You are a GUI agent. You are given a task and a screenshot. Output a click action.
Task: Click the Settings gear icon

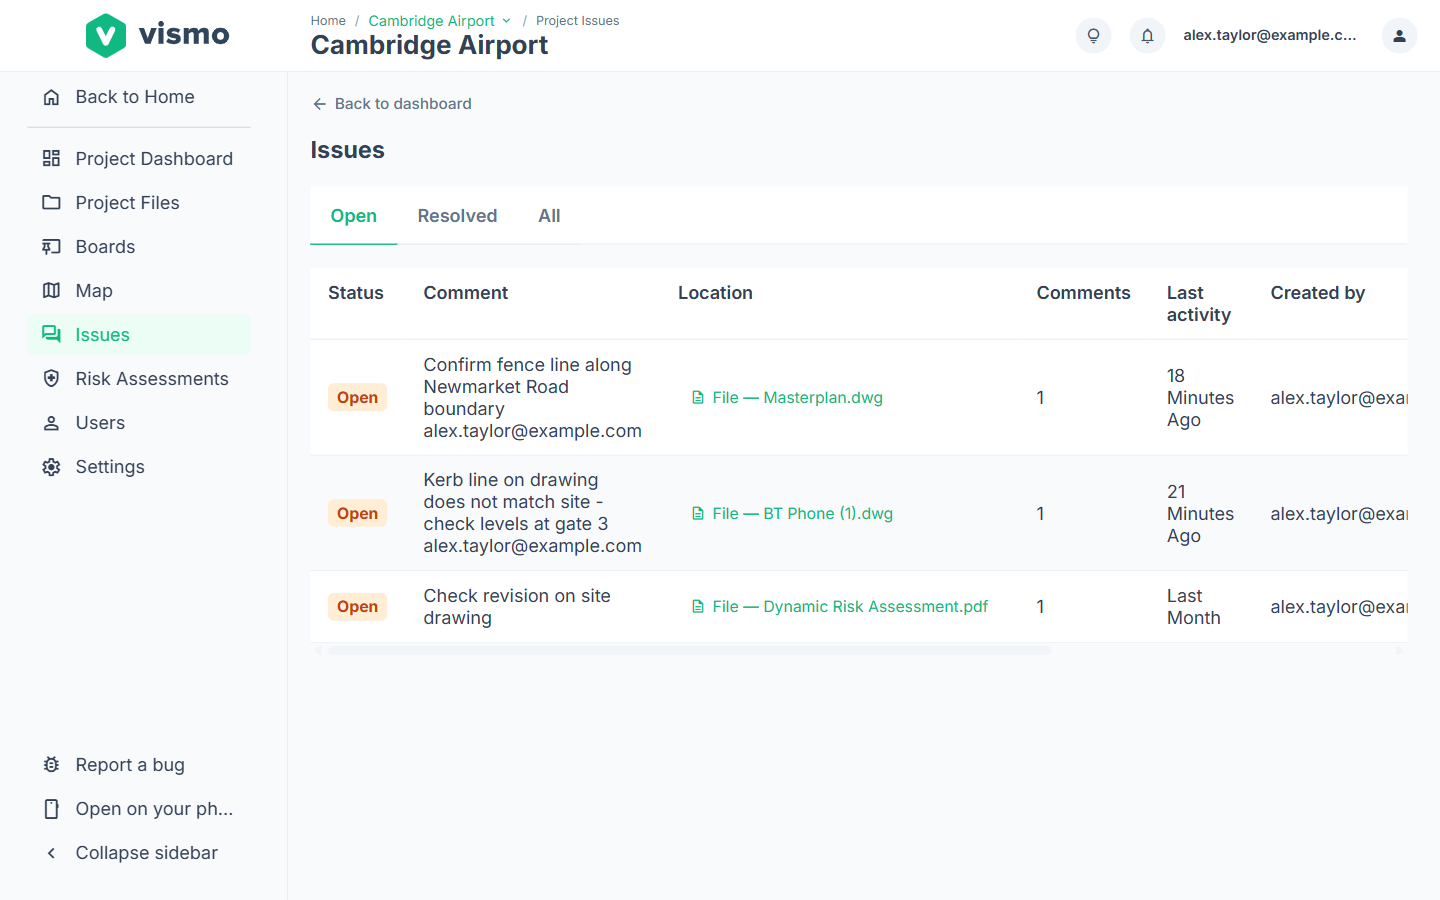[51, 467]
